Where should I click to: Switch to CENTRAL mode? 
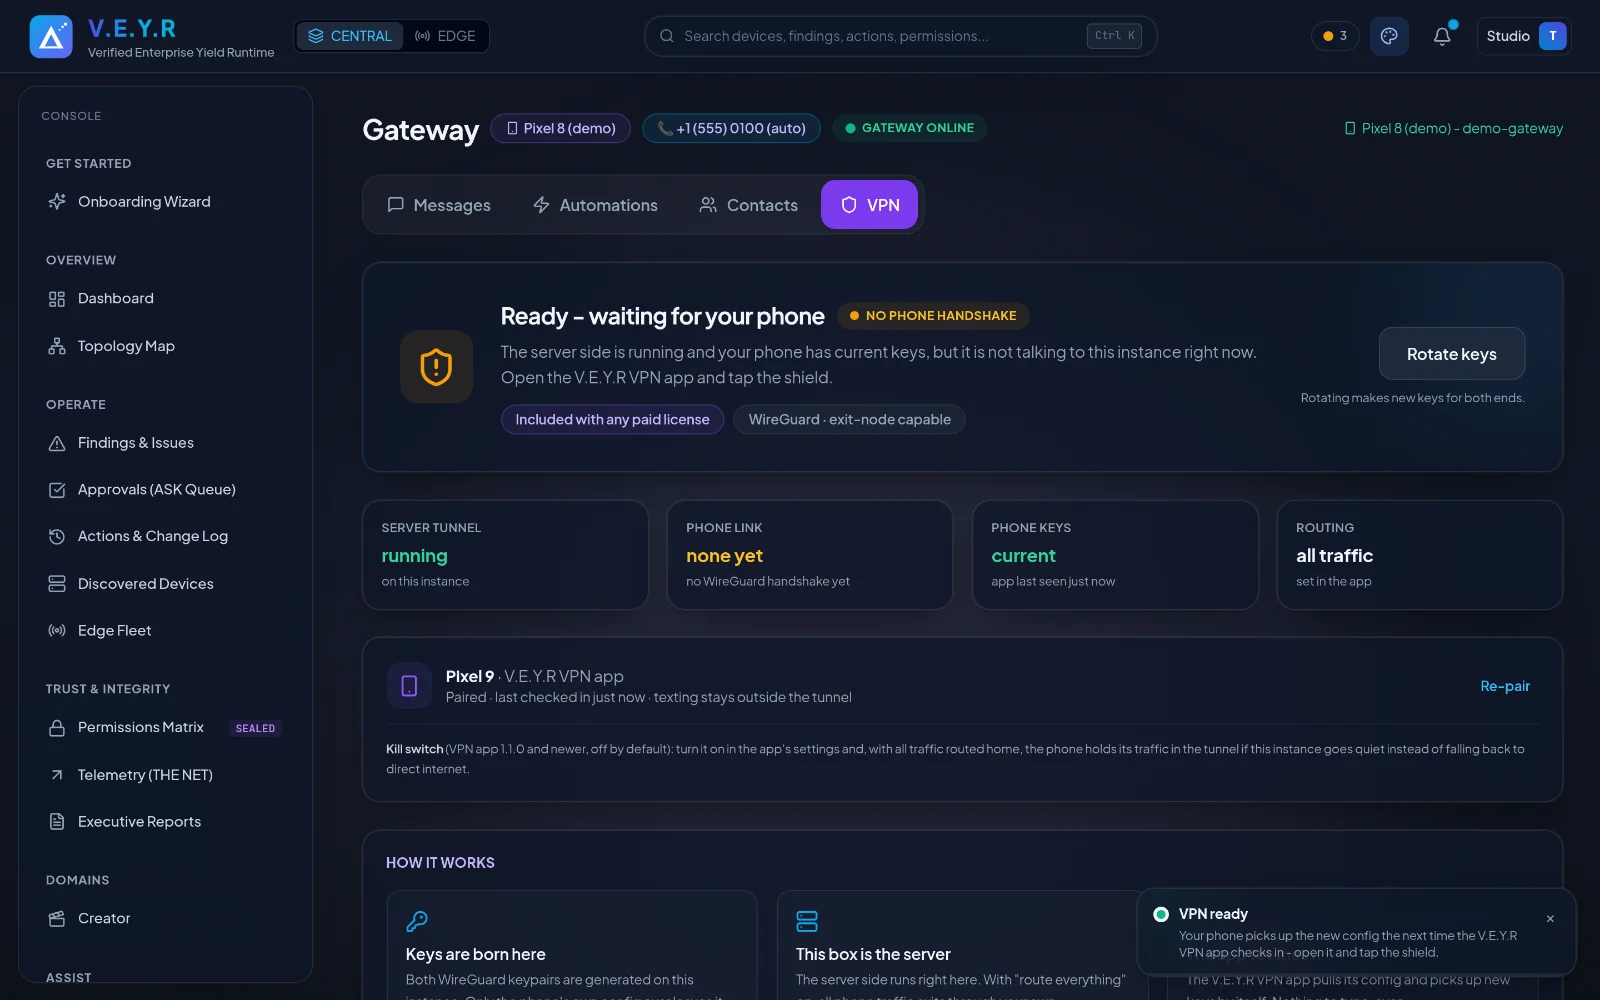pyautogui.click(x=350, y=36)
